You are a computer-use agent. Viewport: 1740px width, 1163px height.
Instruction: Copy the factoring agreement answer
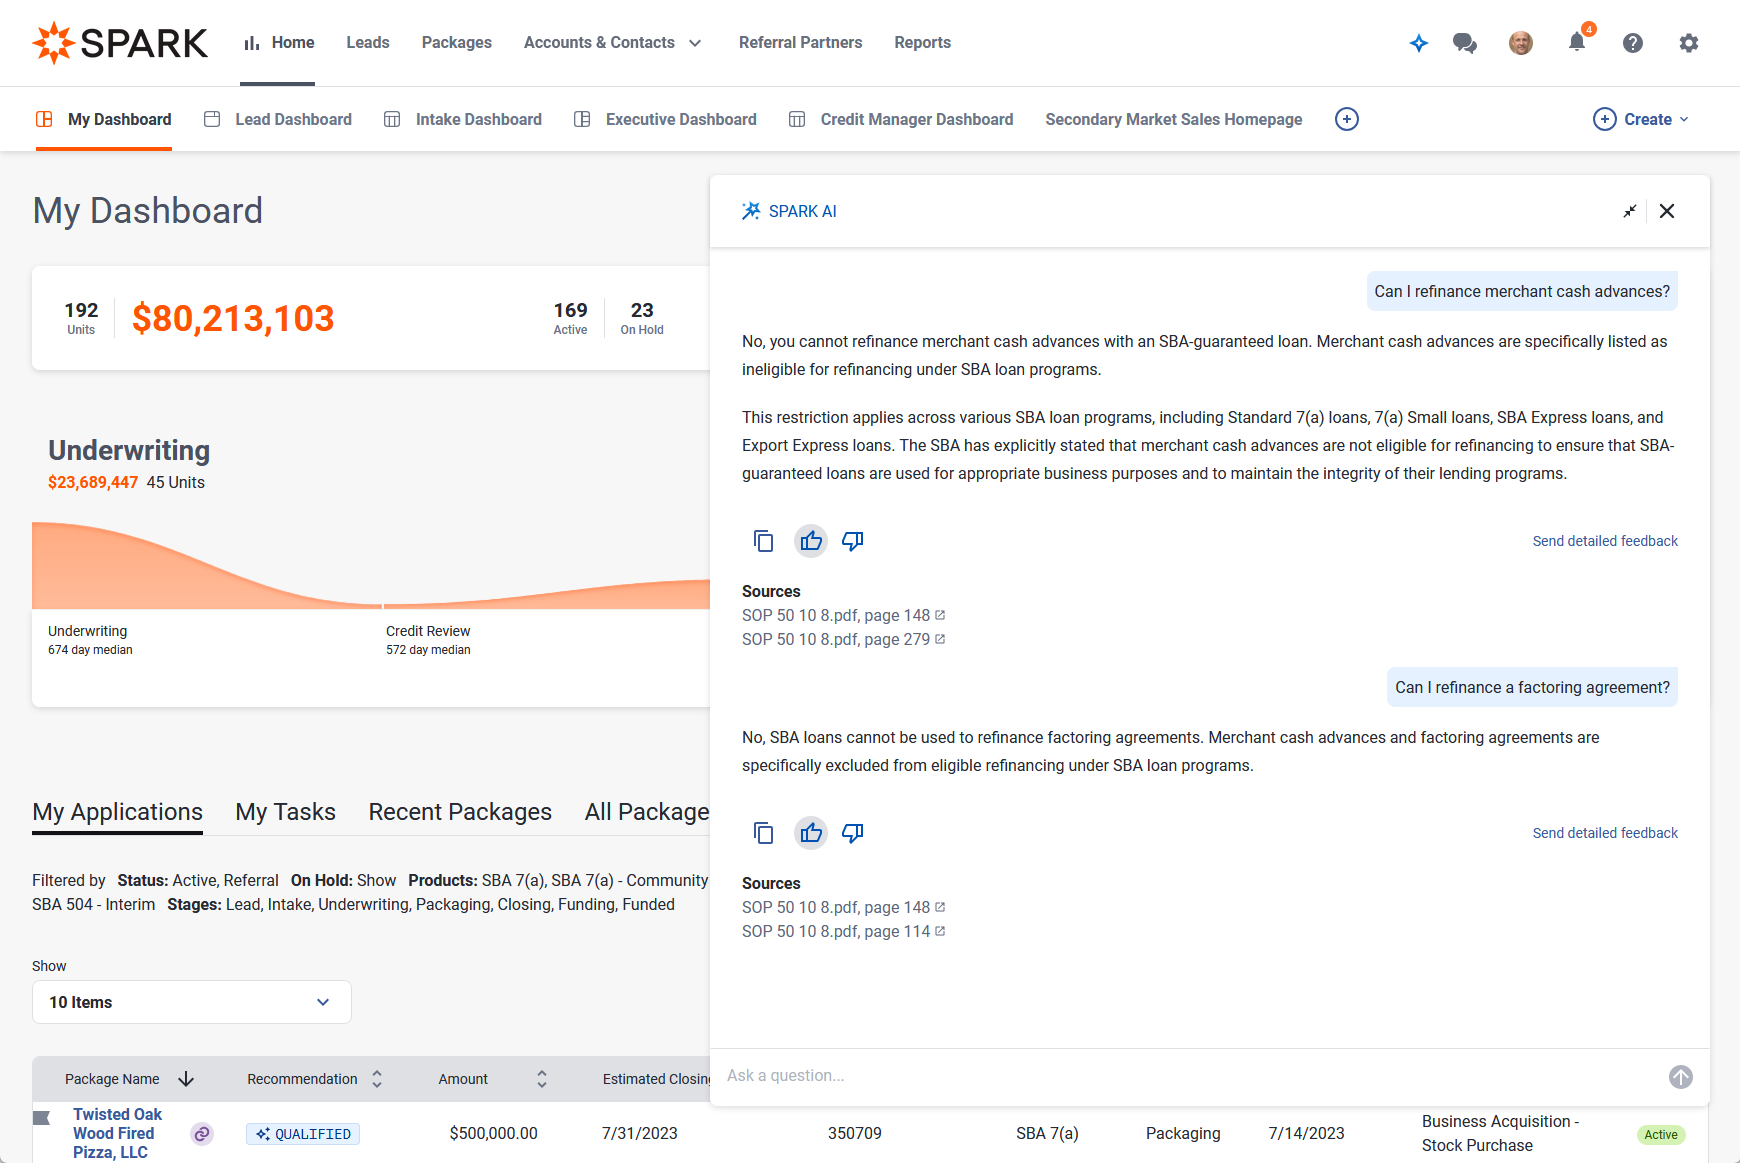pyautogui.click(x=763, y=833)
